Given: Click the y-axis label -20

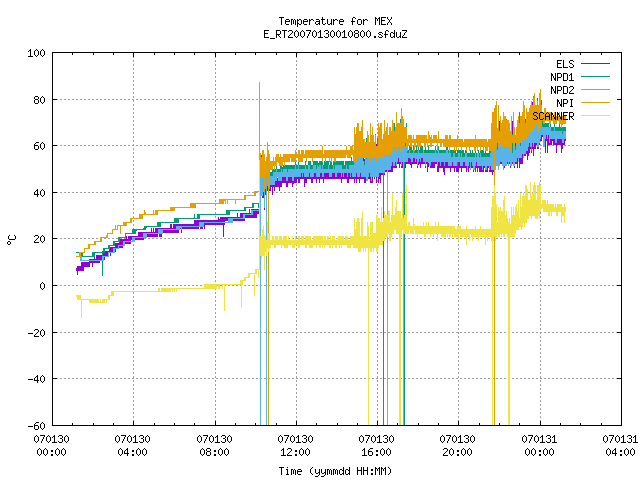Looking at the screenshot, I should [36, 333].
